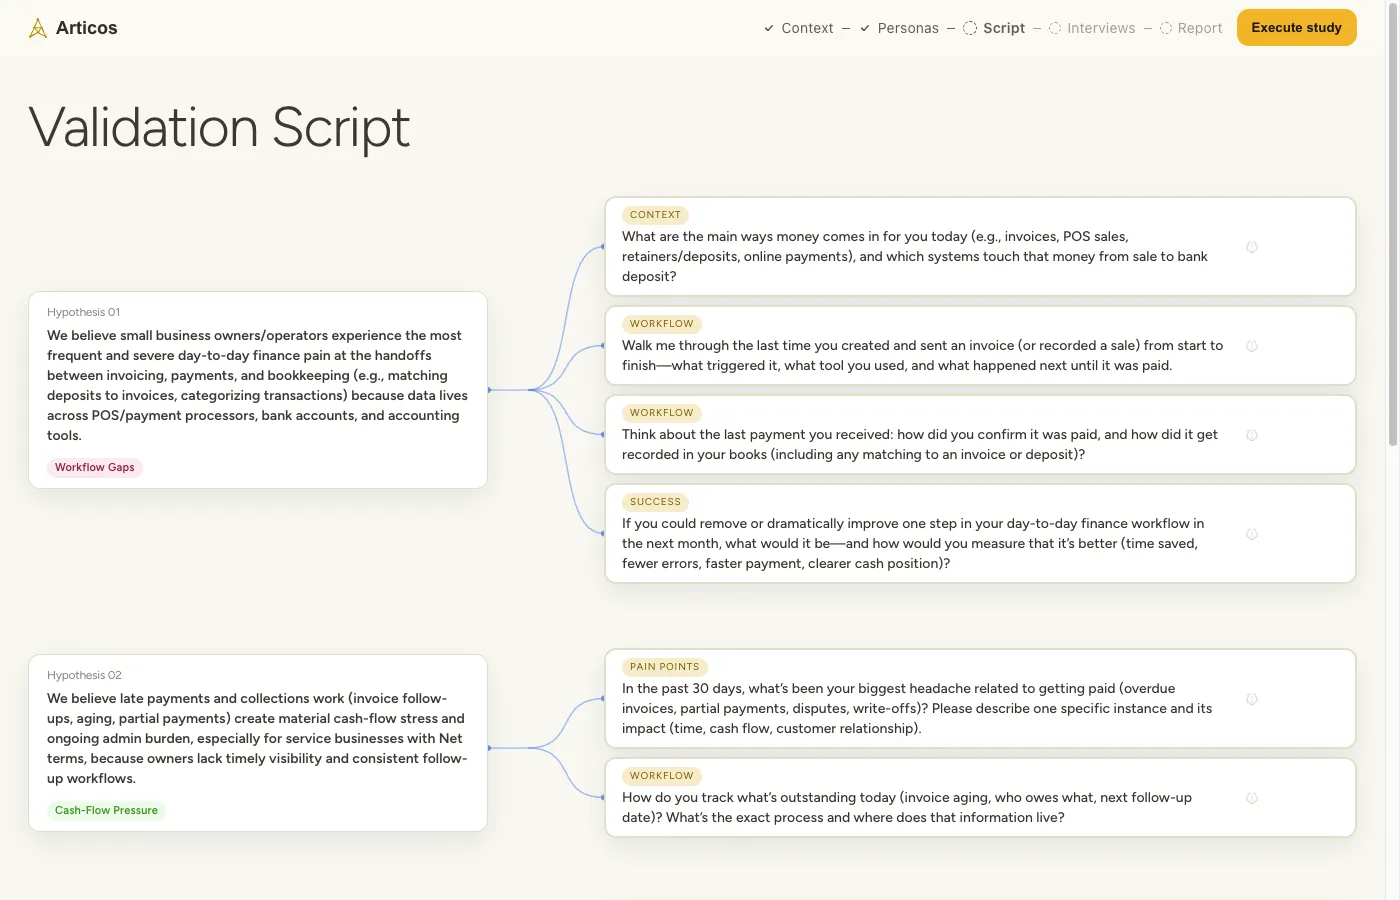Select the hypothesis text about late payments
Viewport: 1400px width, 900px height.
tap(257, 738)
